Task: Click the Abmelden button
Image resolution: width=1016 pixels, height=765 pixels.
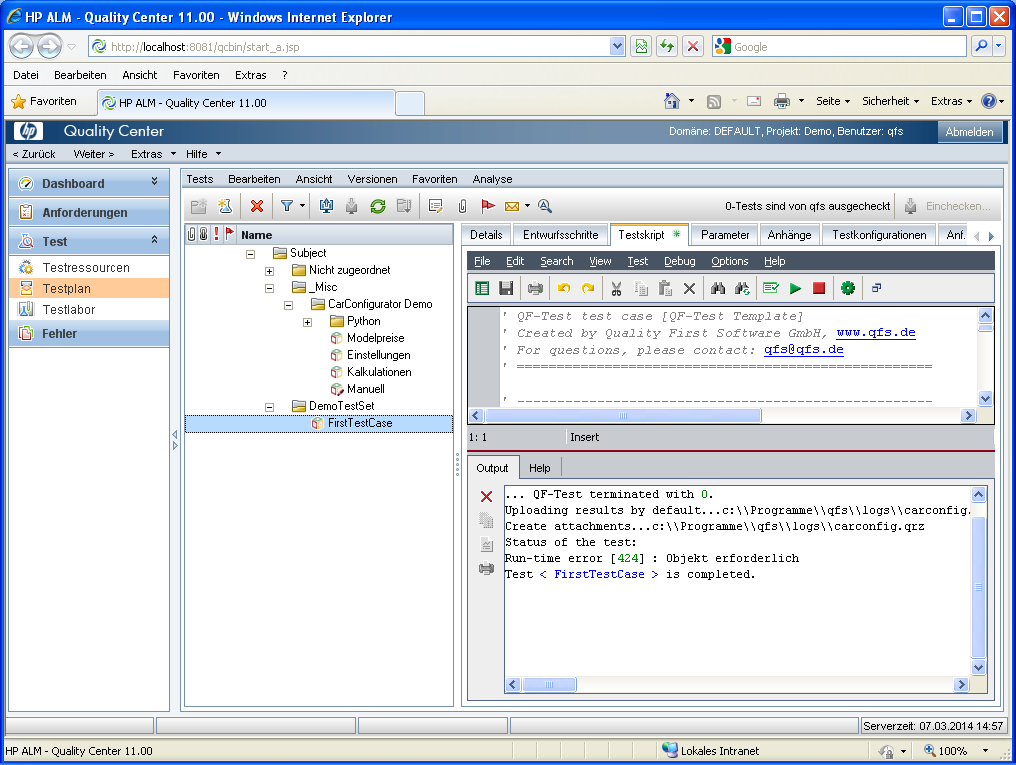Action: 969,131
